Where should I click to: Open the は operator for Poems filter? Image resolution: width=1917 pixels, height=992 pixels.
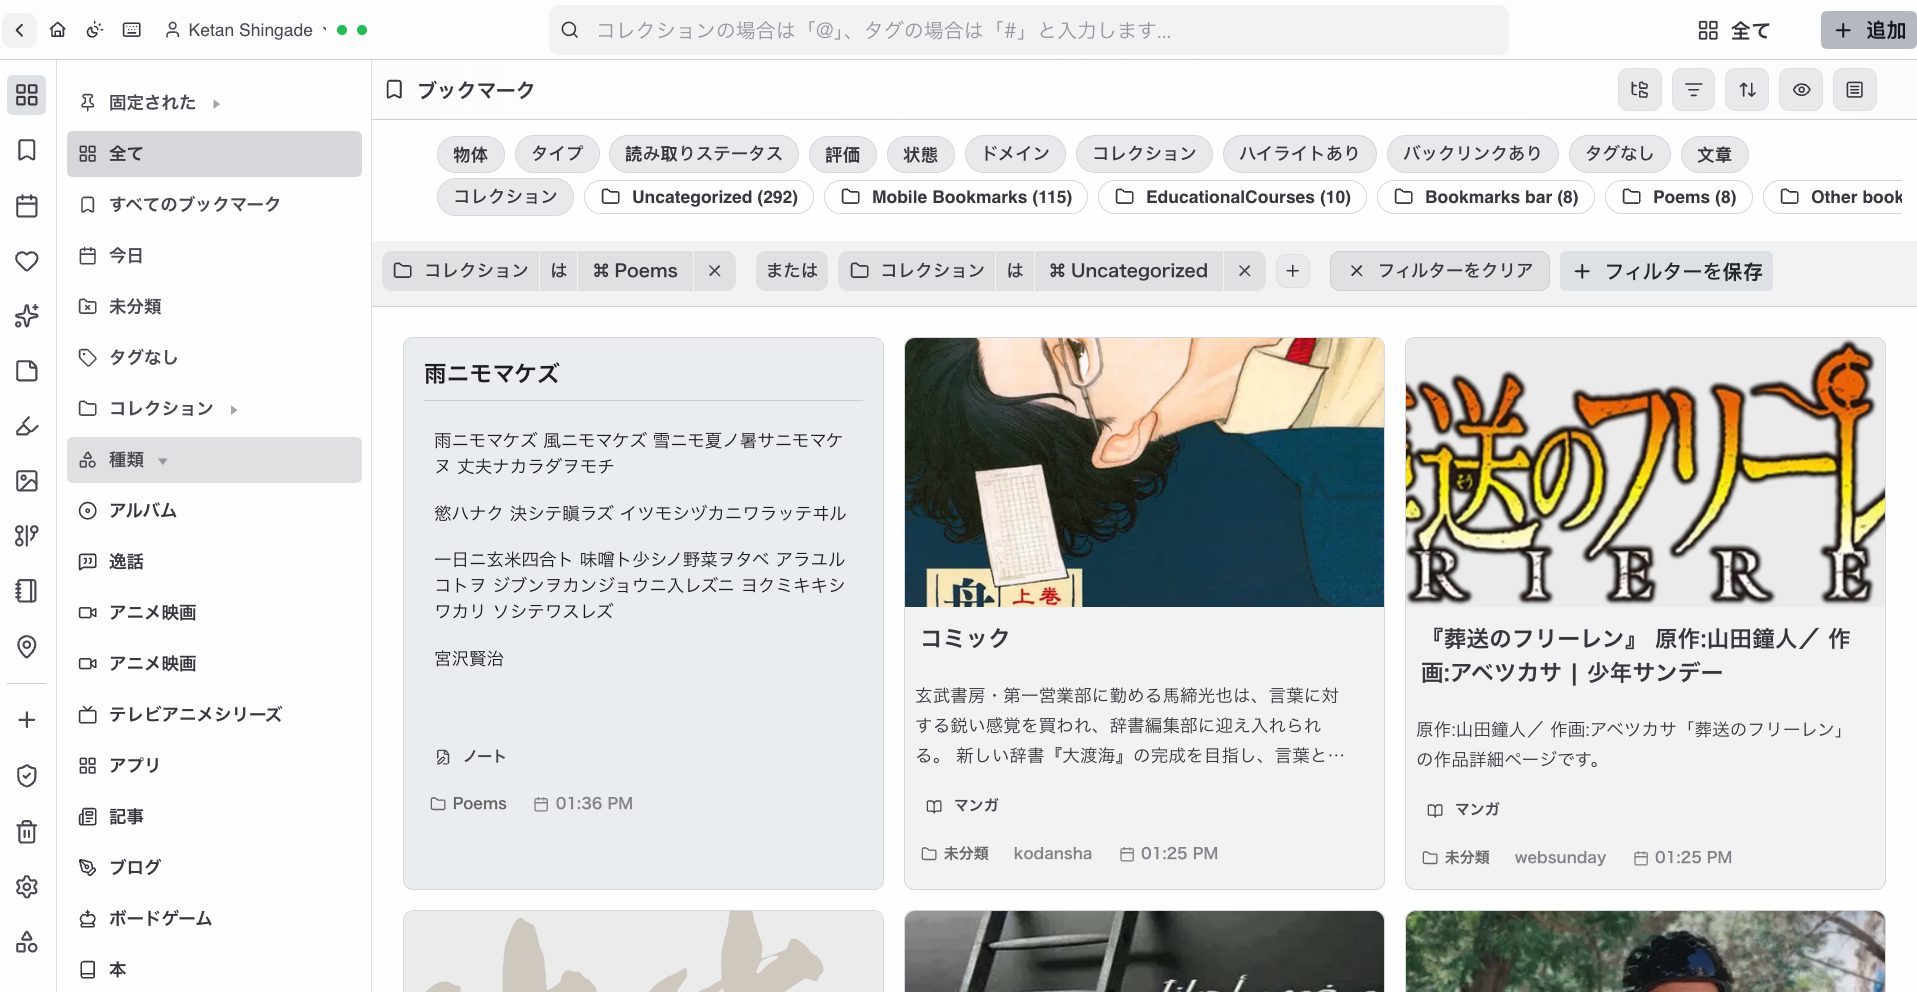coord(559,271)
